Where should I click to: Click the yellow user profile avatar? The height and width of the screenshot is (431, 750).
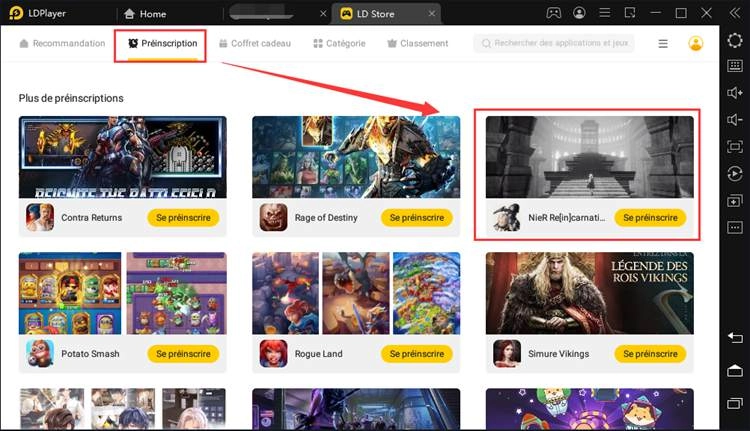coord(696,44)
